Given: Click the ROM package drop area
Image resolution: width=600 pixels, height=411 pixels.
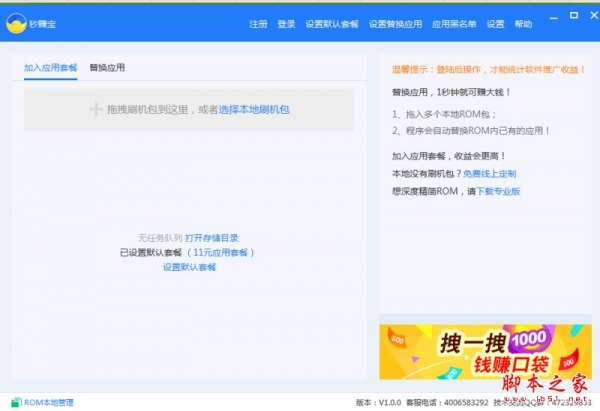Looking at the screenshot, I should coord(189,109).
